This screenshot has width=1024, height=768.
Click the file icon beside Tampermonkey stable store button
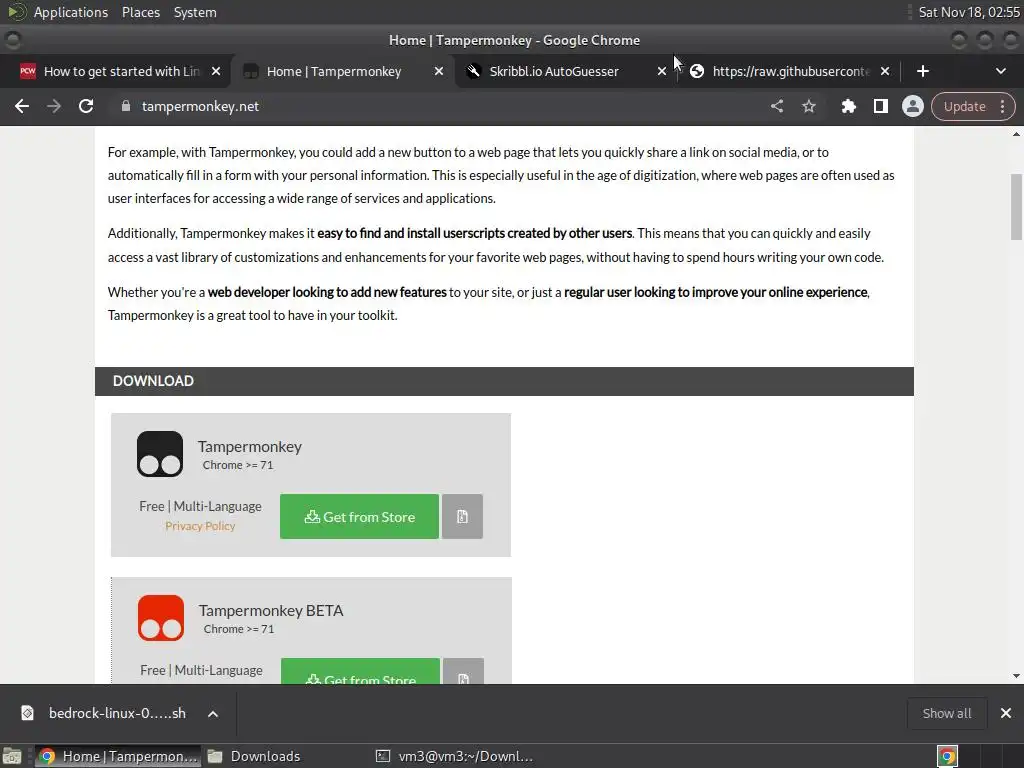[462, 517]
